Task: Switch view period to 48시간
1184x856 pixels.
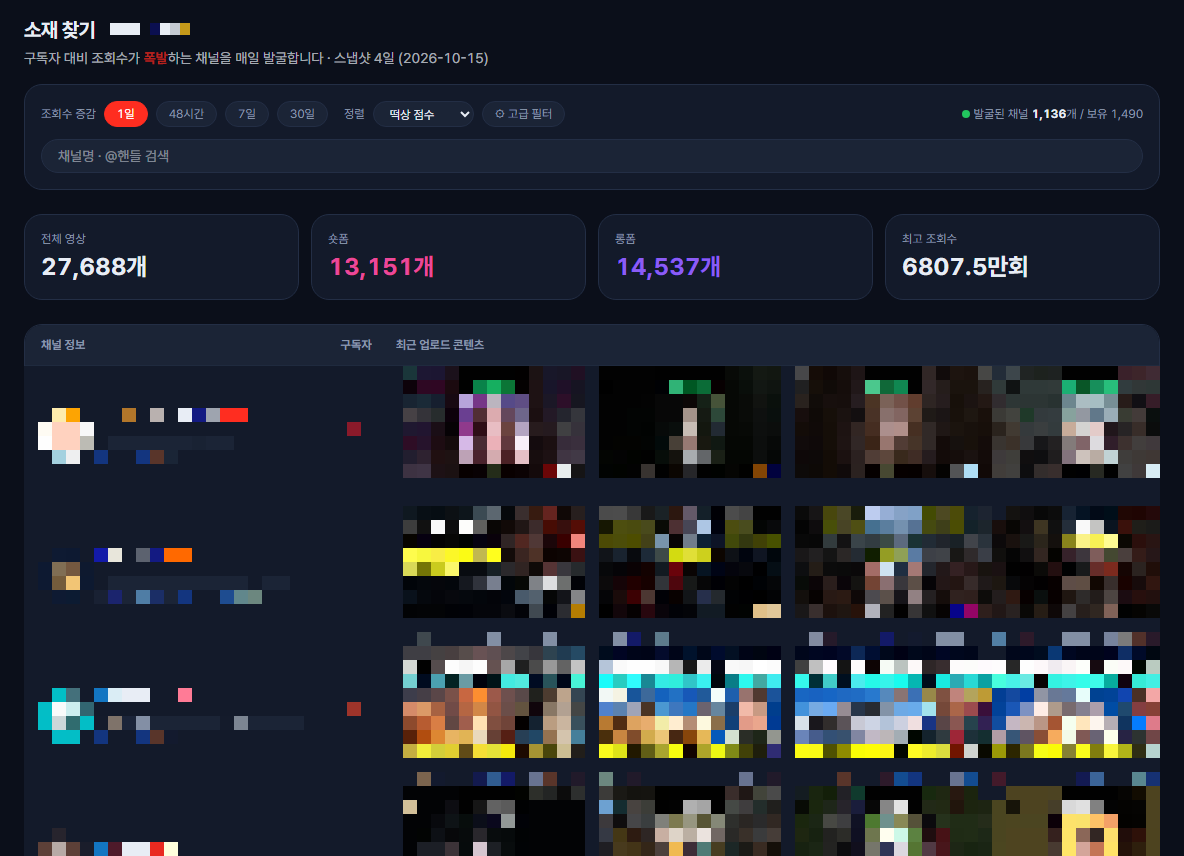Action: [x=187, y=114]
